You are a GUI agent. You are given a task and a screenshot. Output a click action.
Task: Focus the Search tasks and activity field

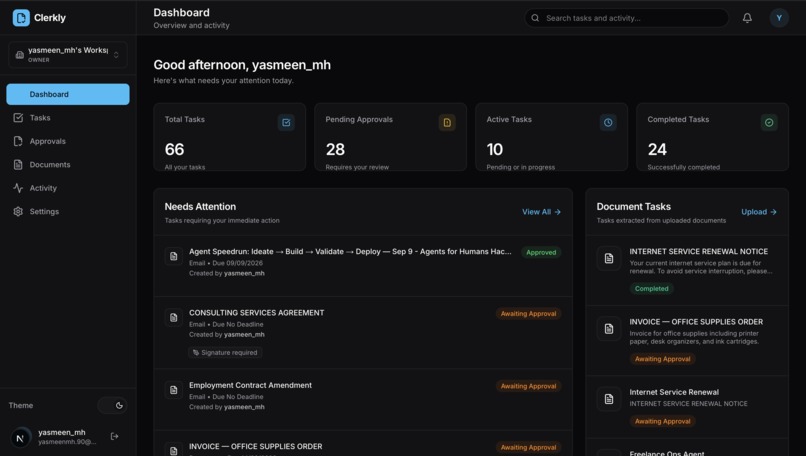(x=626, y=18)
